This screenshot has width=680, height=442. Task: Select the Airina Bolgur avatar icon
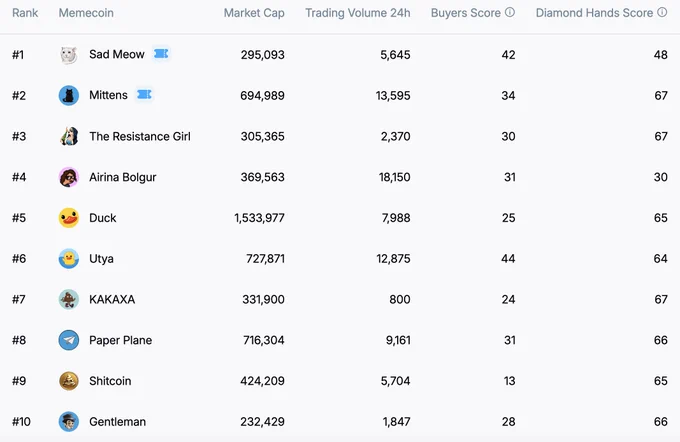pyautogui.click(x=69, y=177)
